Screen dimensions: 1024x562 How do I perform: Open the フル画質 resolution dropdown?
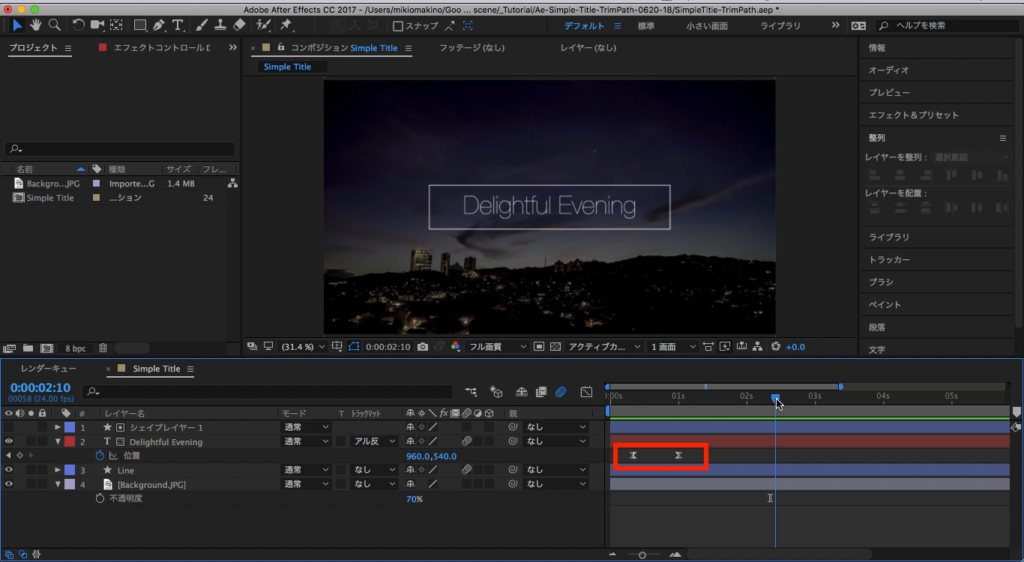click(x=497, y=346)
